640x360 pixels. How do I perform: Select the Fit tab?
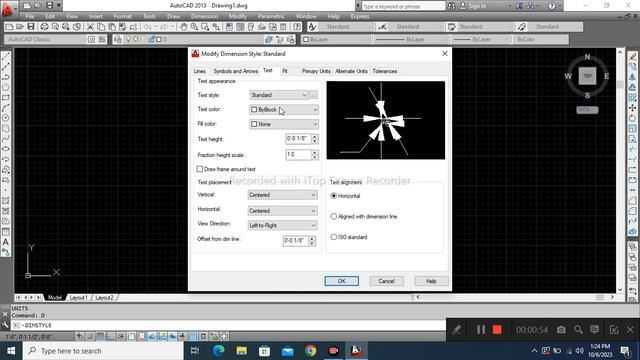[x=285, y=71]
